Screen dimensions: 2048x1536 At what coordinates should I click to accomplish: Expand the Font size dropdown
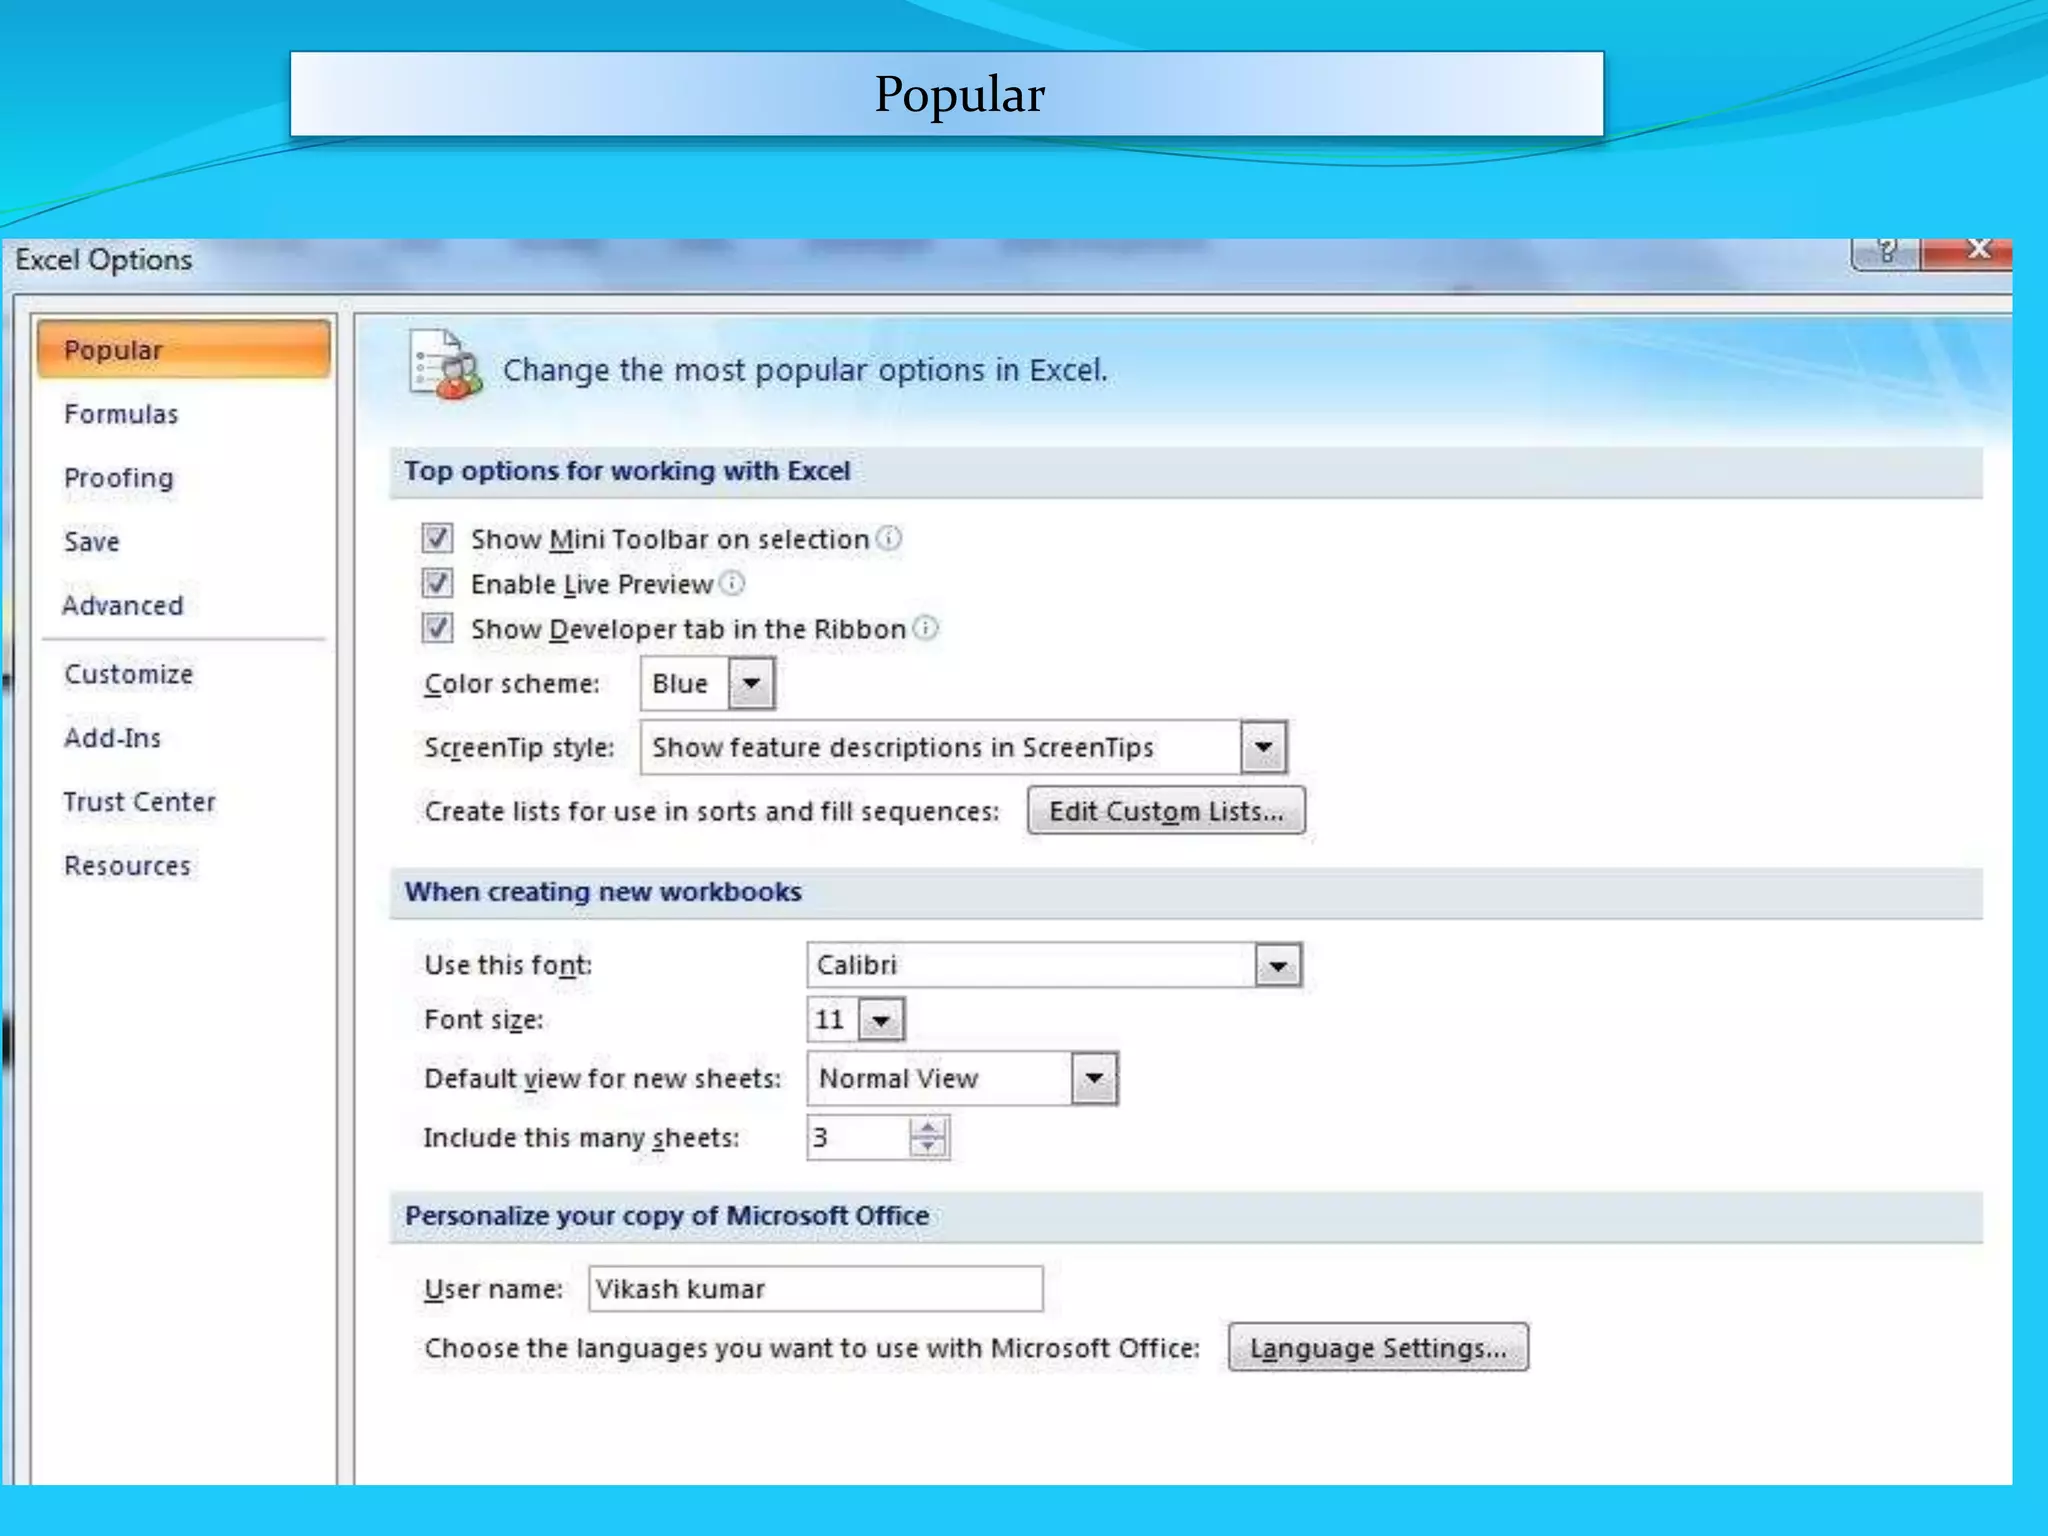(881, 1021)
